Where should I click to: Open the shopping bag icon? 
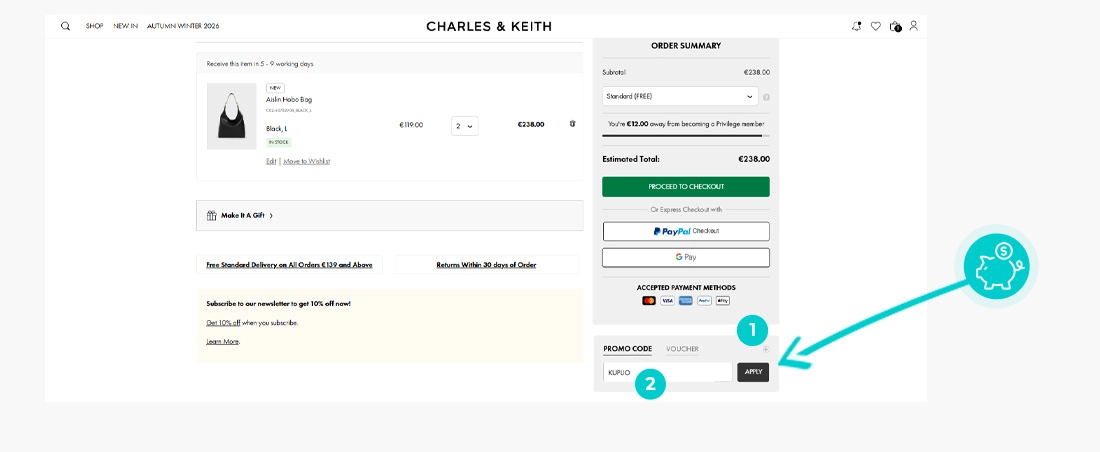(x=894, y=27)
